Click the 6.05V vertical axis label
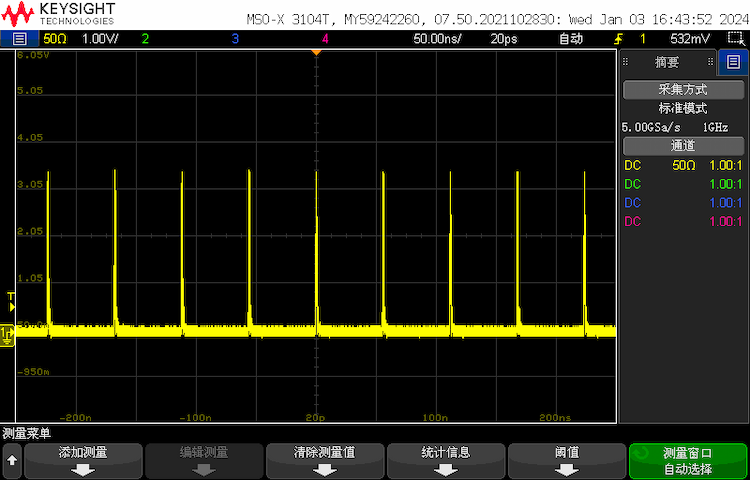The width and height of the screenshot is (750, 480). [33, 55]
